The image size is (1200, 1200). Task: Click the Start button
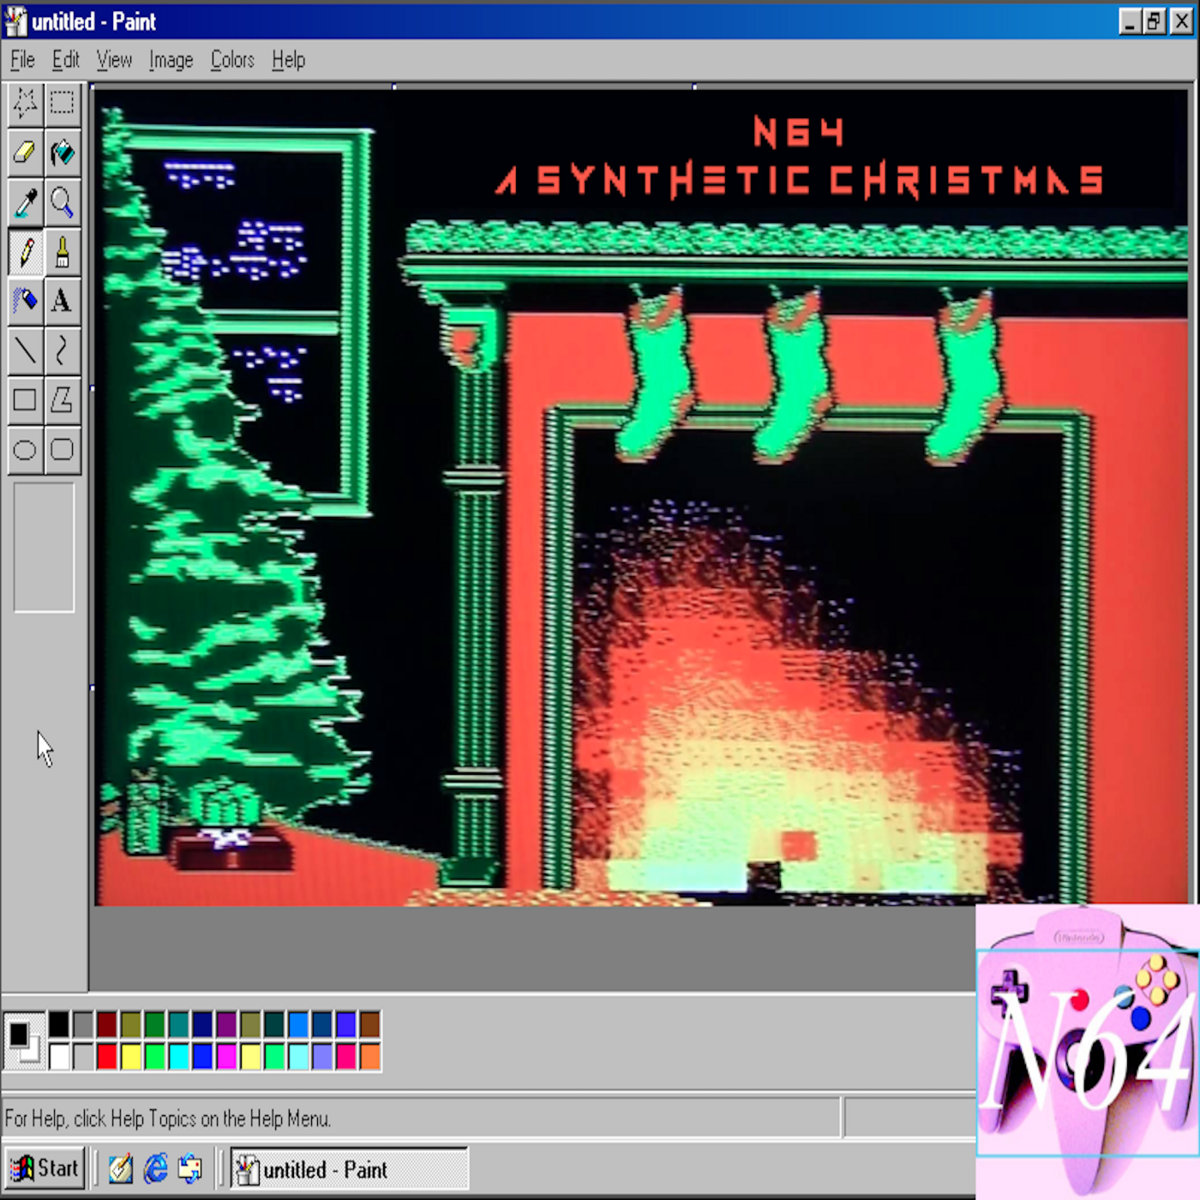tap(45, 1168)
